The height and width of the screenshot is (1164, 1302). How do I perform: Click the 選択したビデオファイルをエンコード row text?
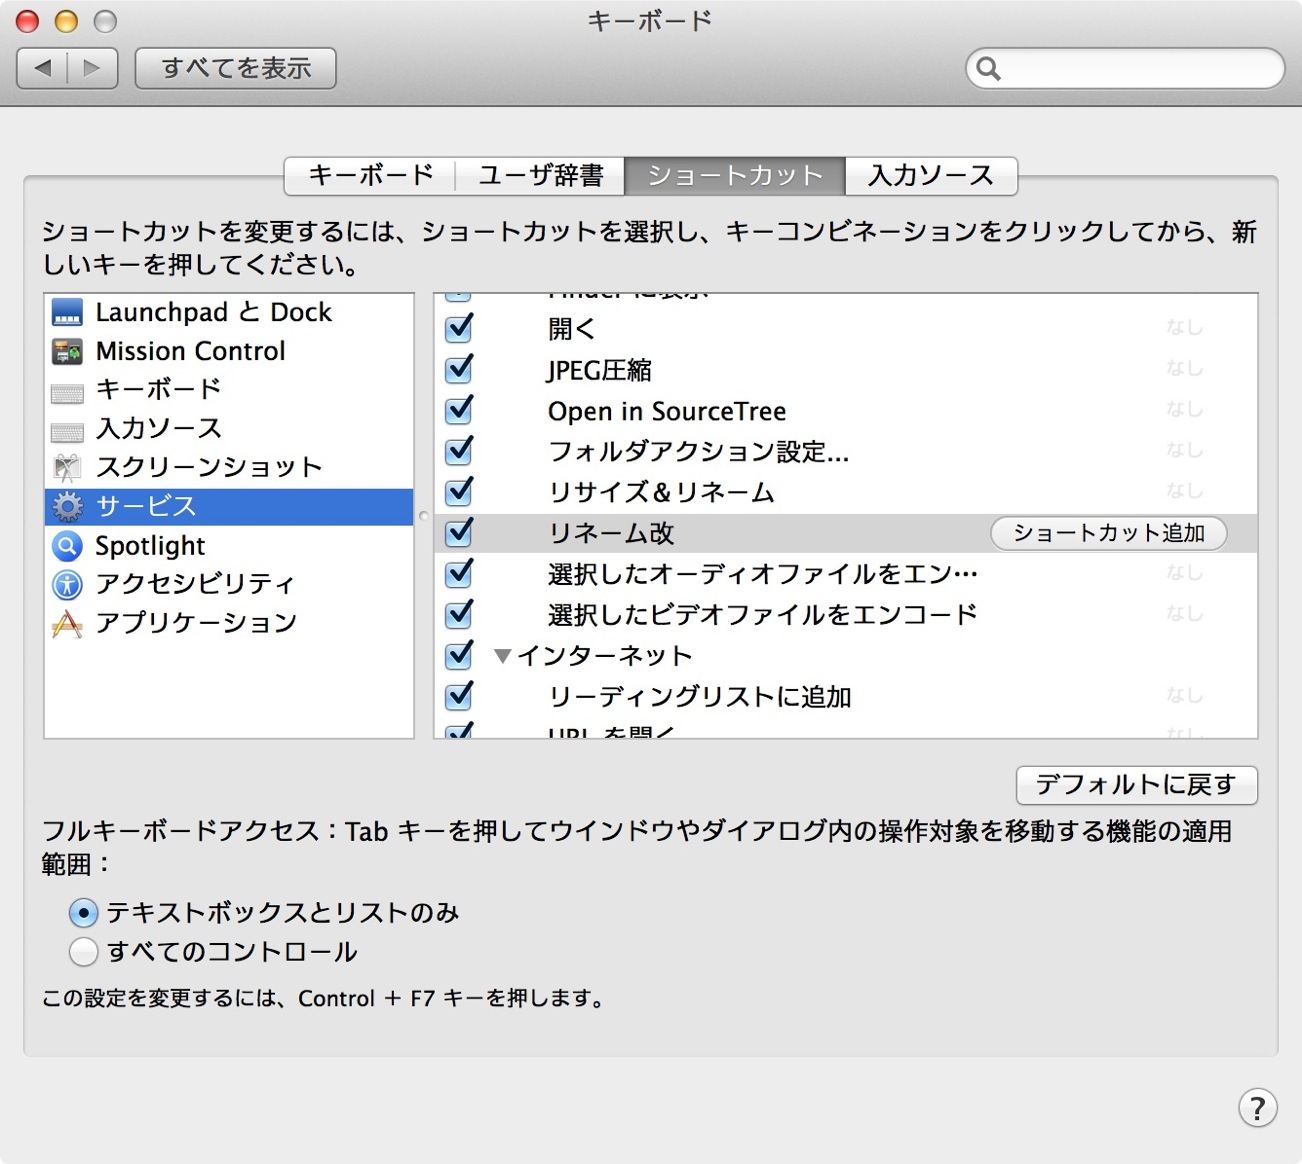763,615
